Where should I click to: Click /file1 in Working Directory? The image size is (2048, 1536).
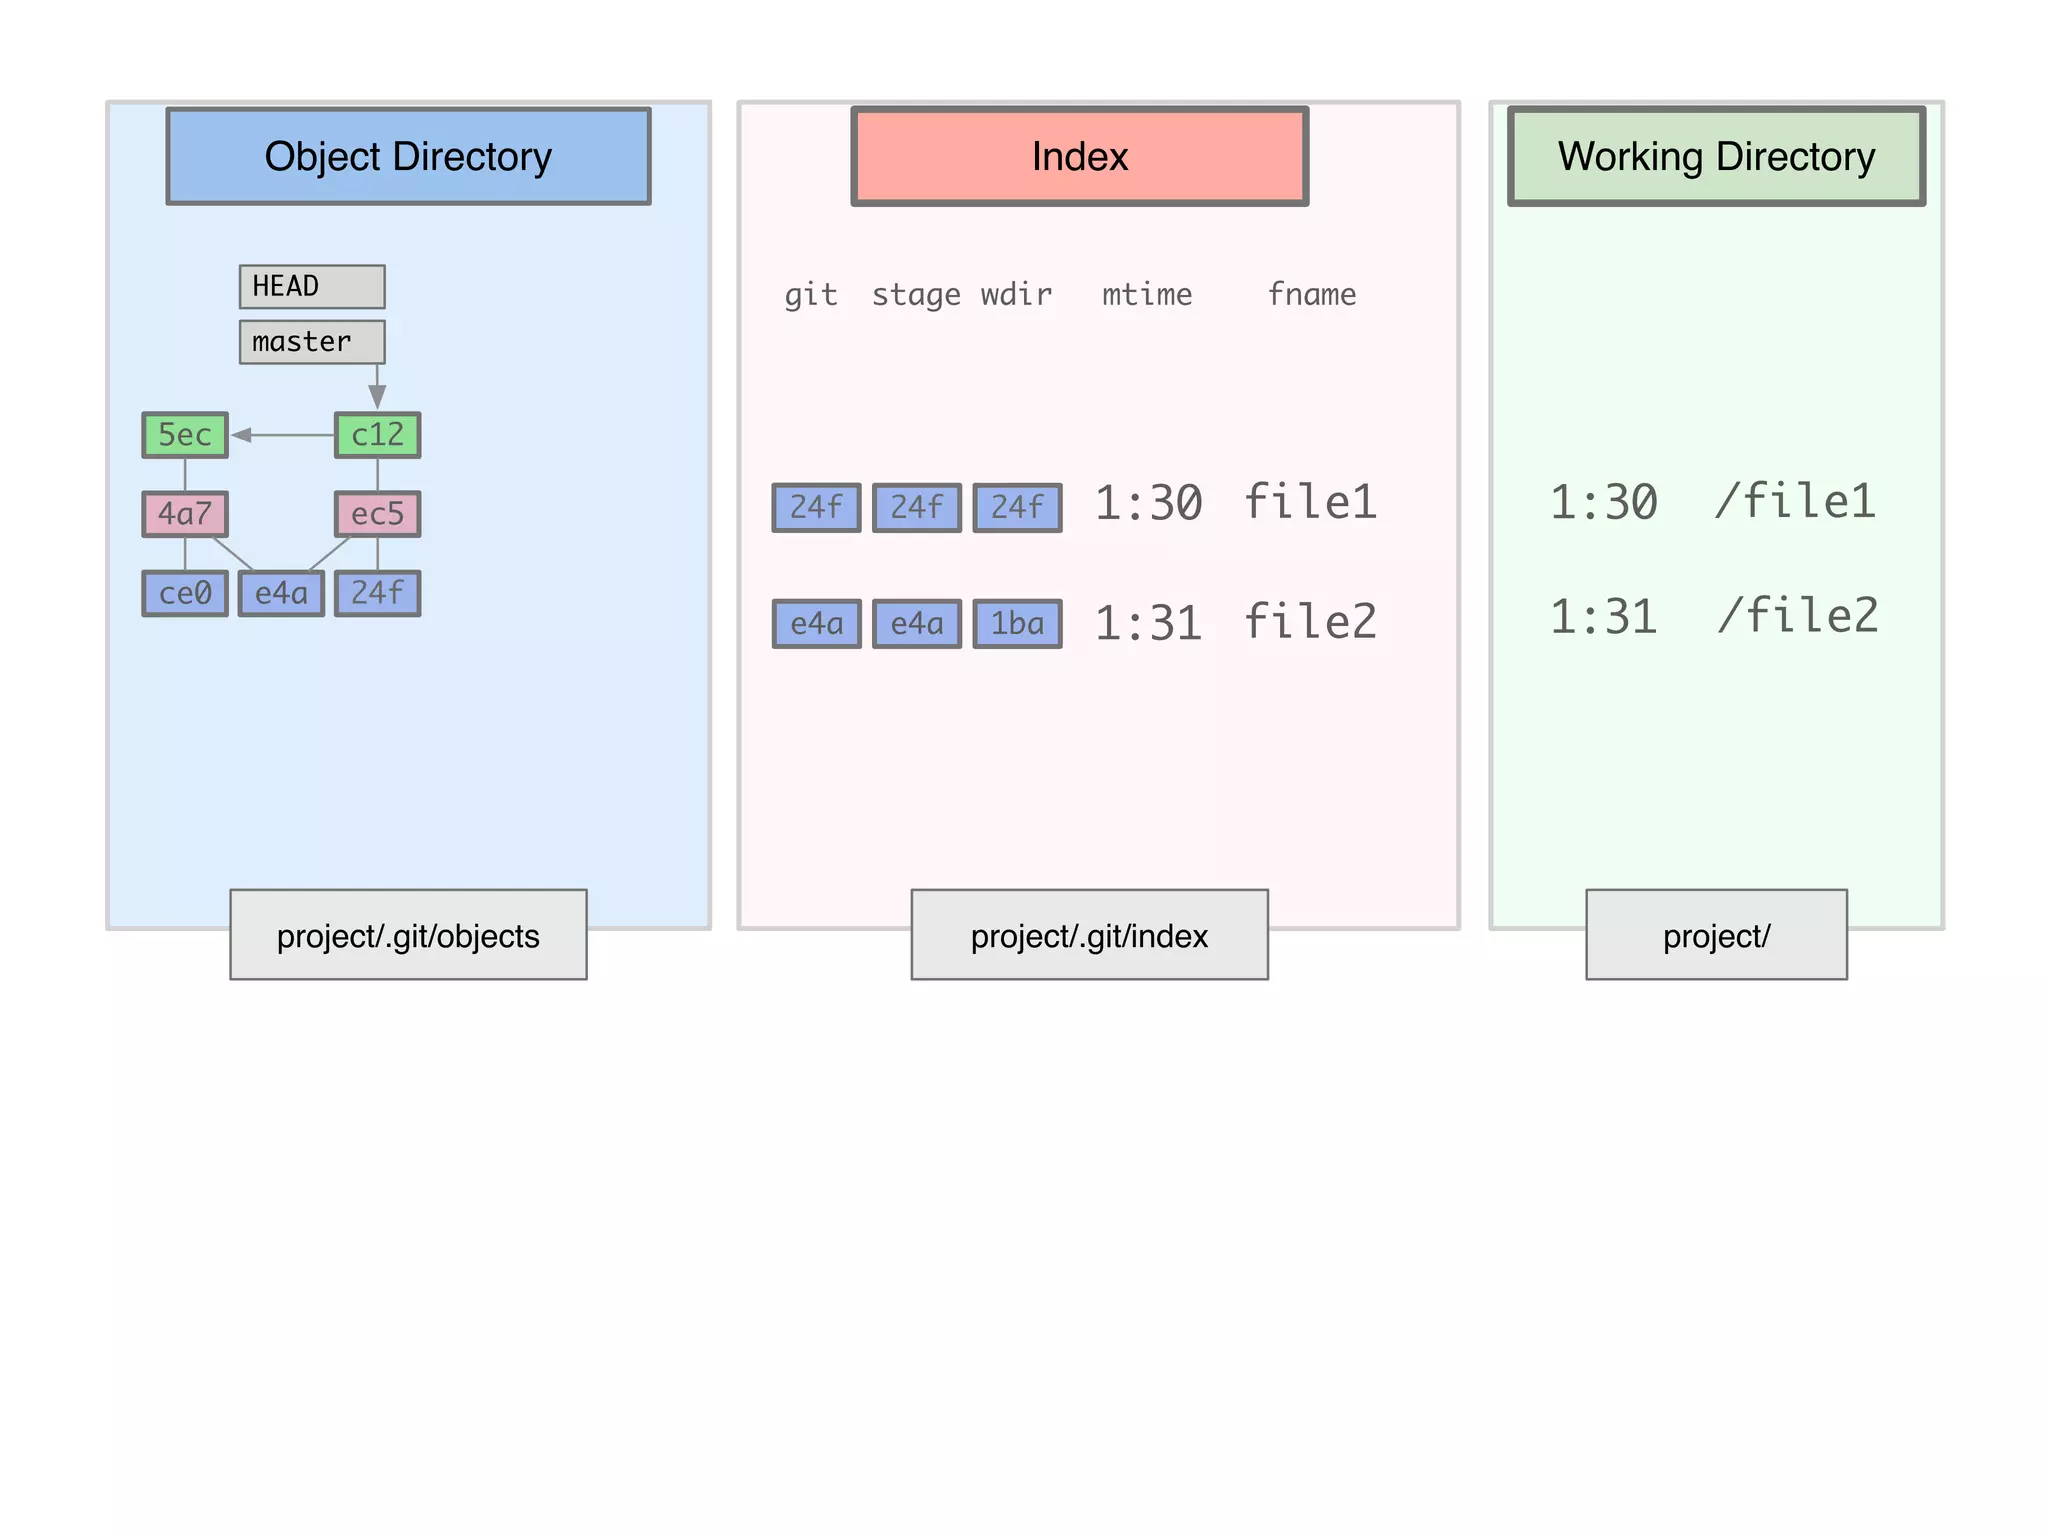tap(1796, 501)
